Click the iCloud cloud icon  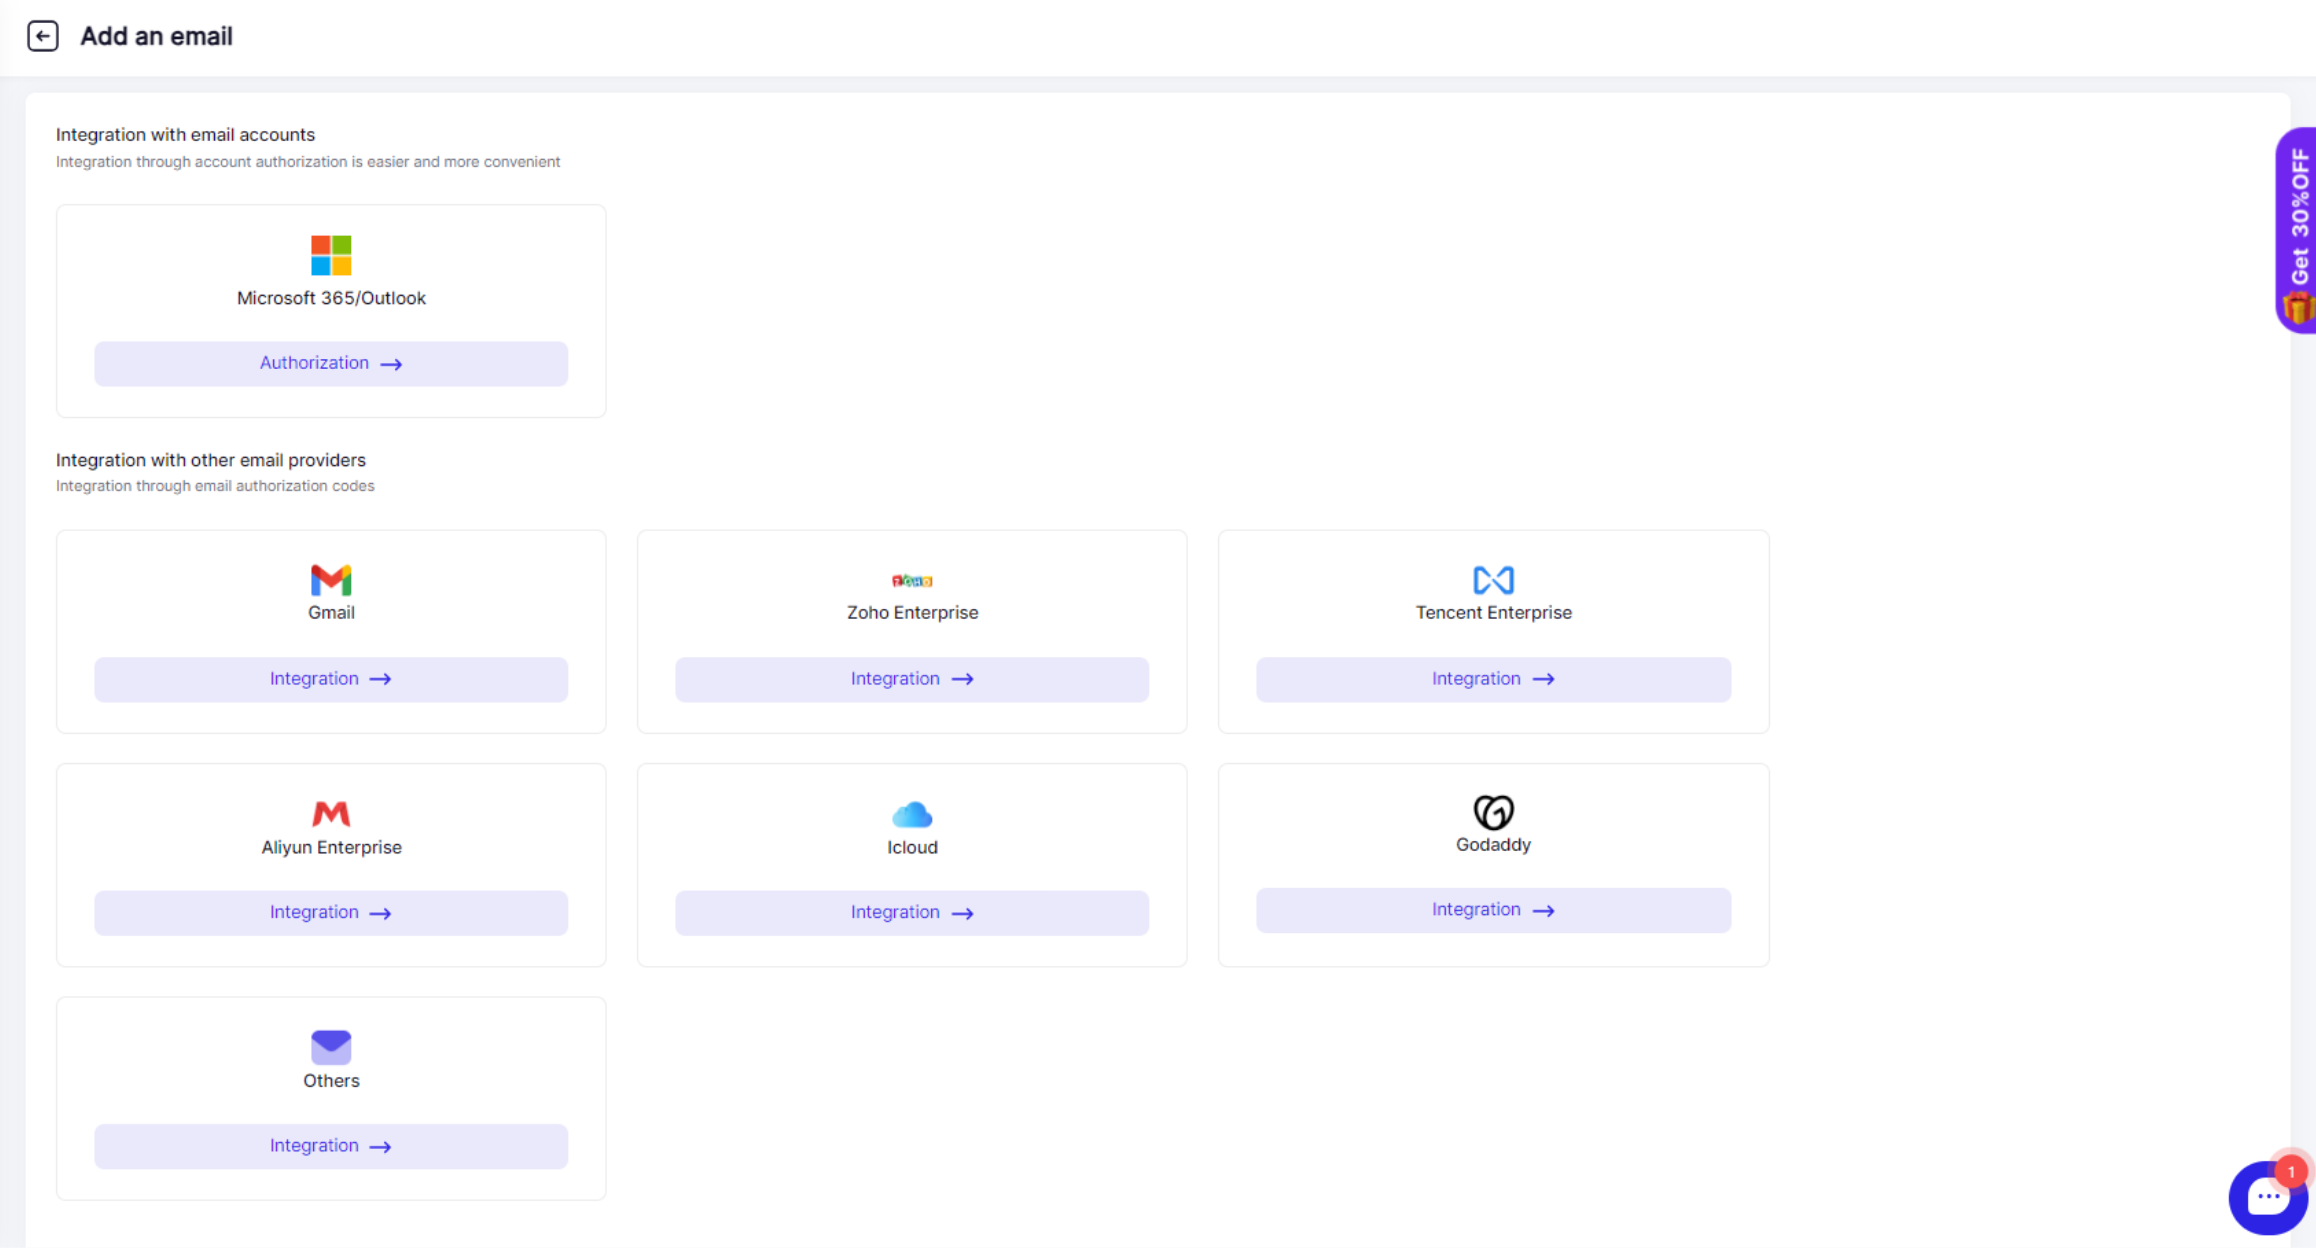click(912, 815)
